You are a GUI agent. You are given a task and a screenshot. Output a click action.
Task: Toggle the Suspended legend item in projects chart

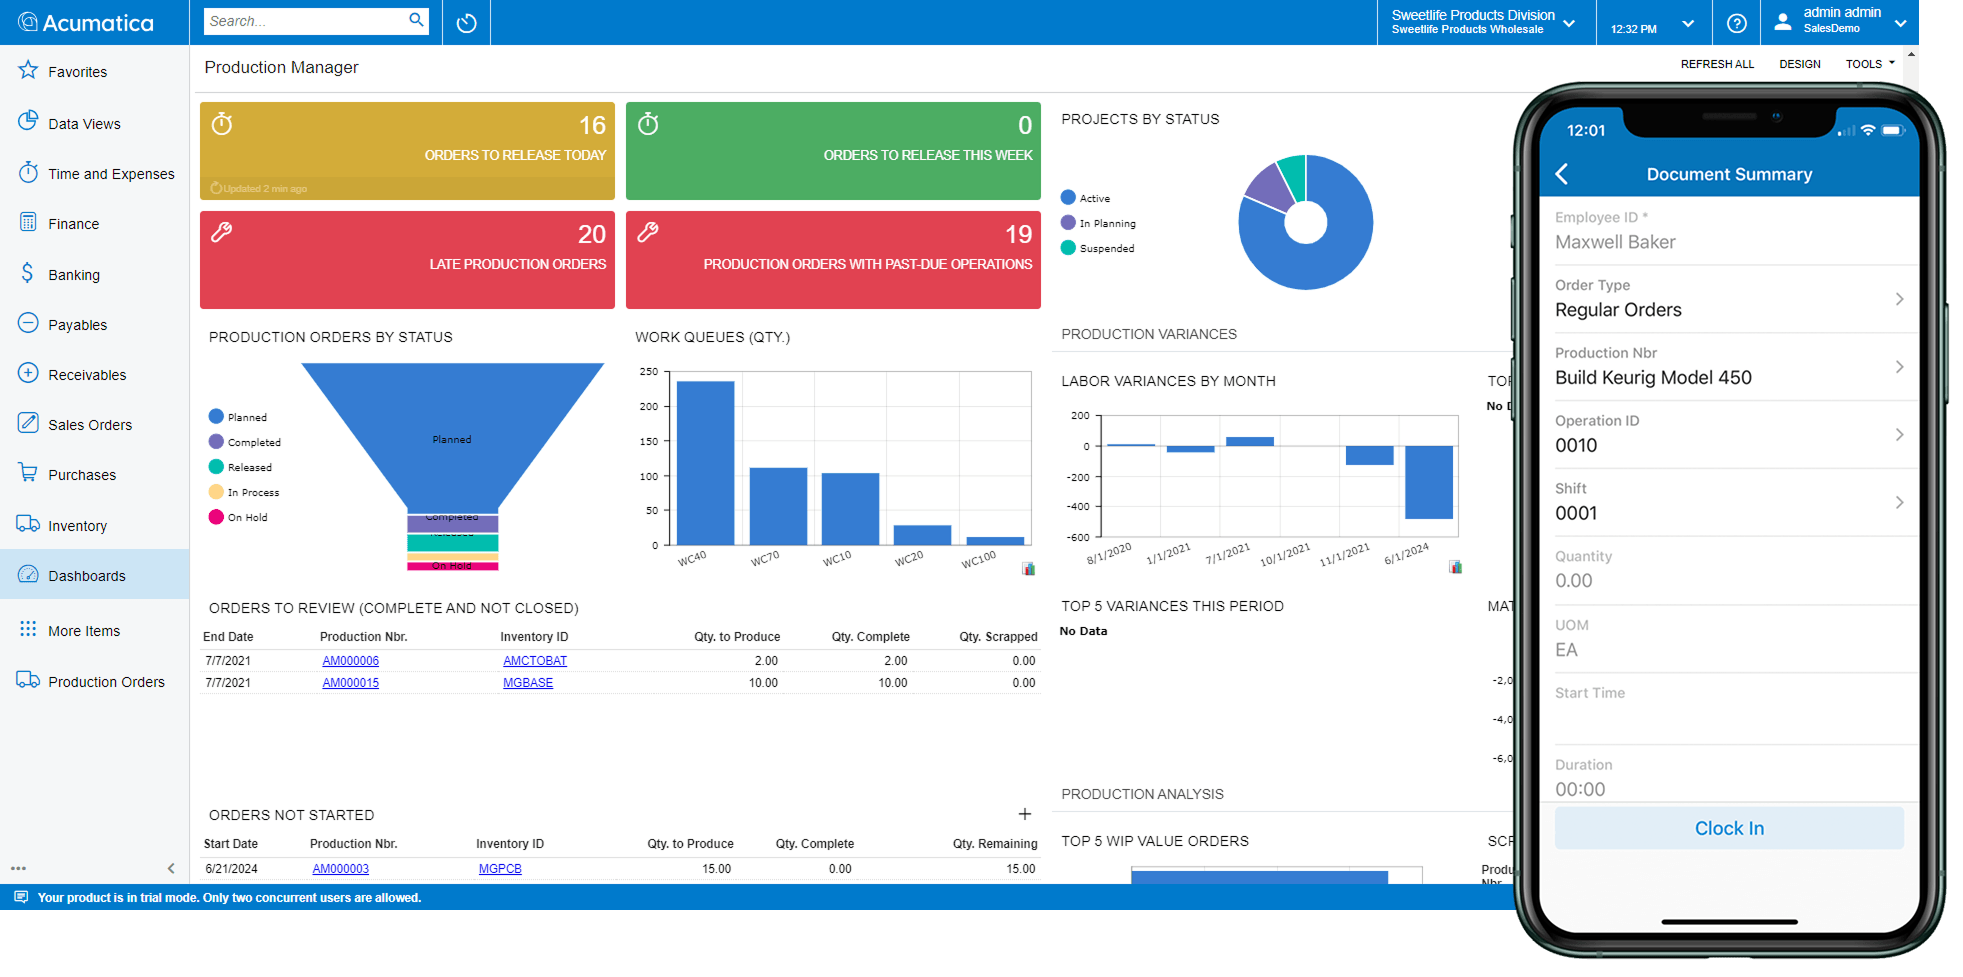click(x=1098, y=248)
